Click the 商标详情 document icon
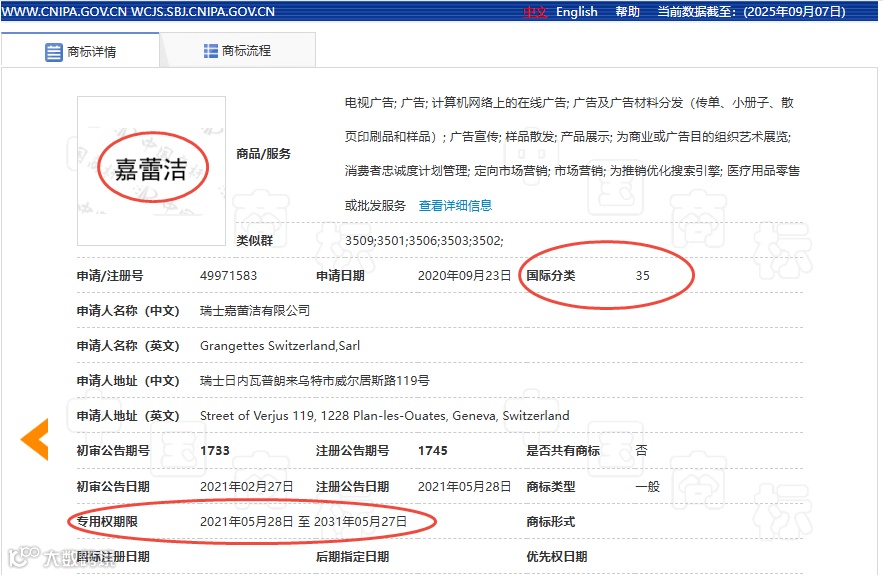Image resolution: width=883 pixels, height=575 pixels. (53, 52)
